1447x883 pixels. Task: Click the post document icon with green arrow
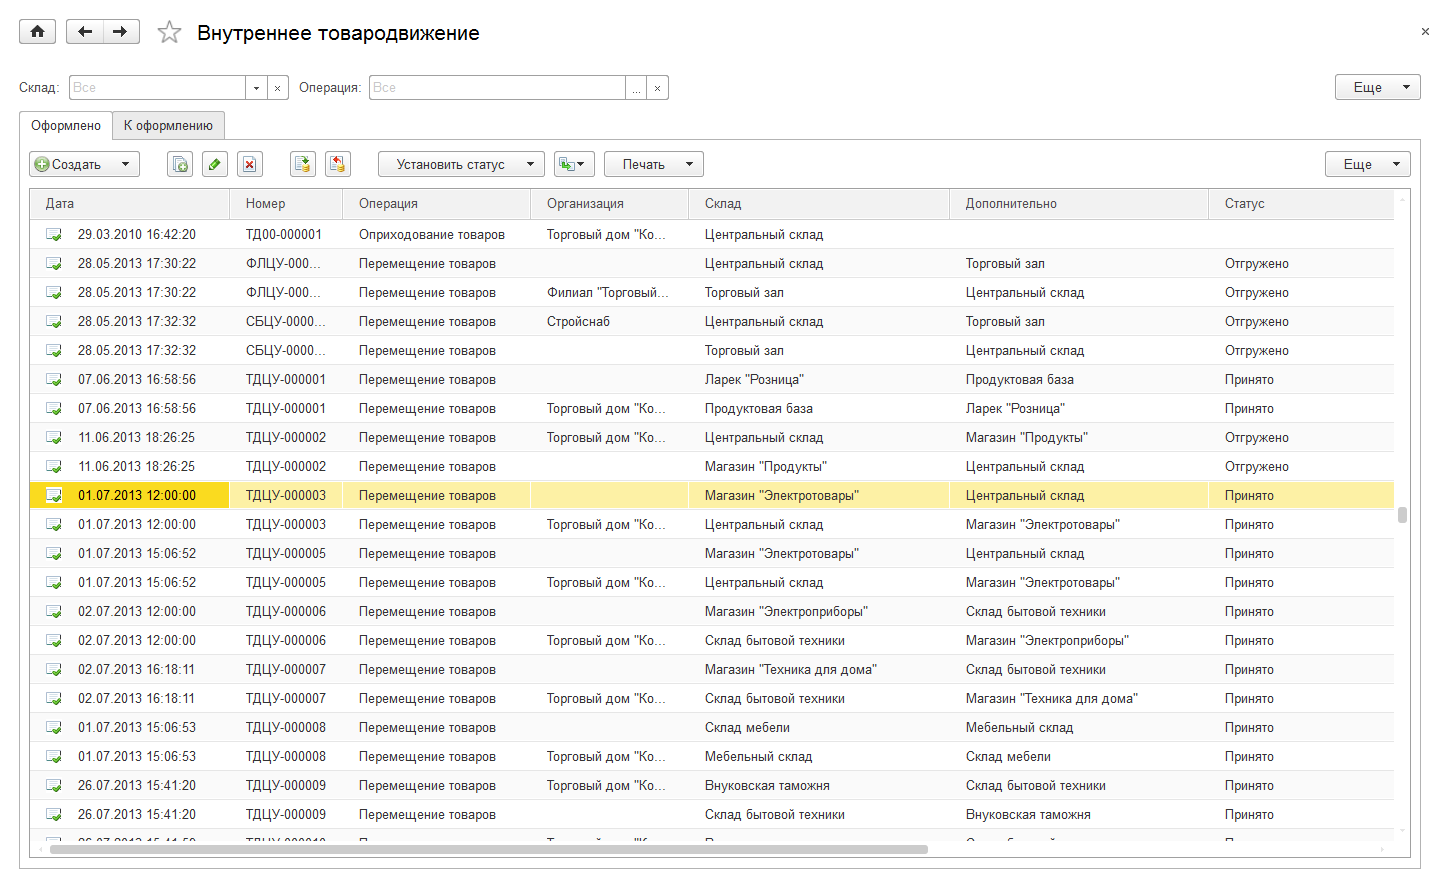[303, 165]
